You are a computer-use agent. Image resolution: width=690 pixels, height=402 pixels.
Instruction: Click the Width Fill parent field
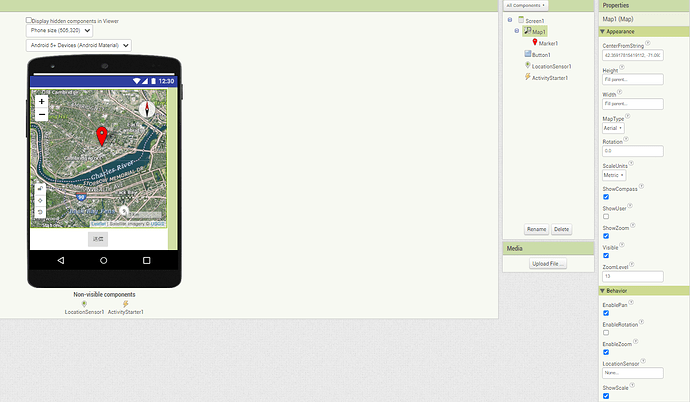[632, 104]
